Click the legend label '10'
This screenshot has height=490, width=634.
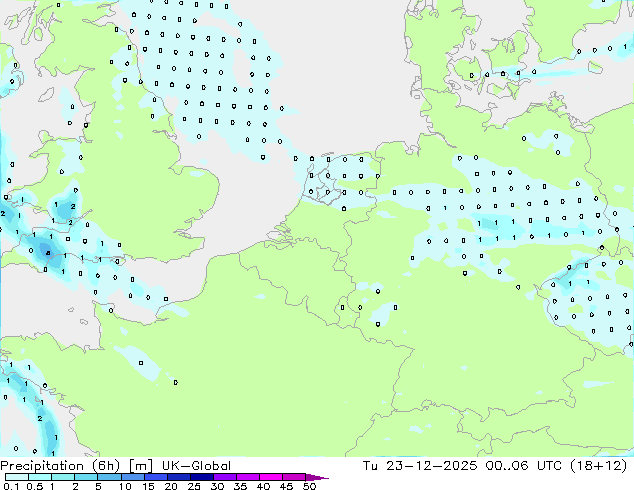pyautogui.click(x=125, y=486)
